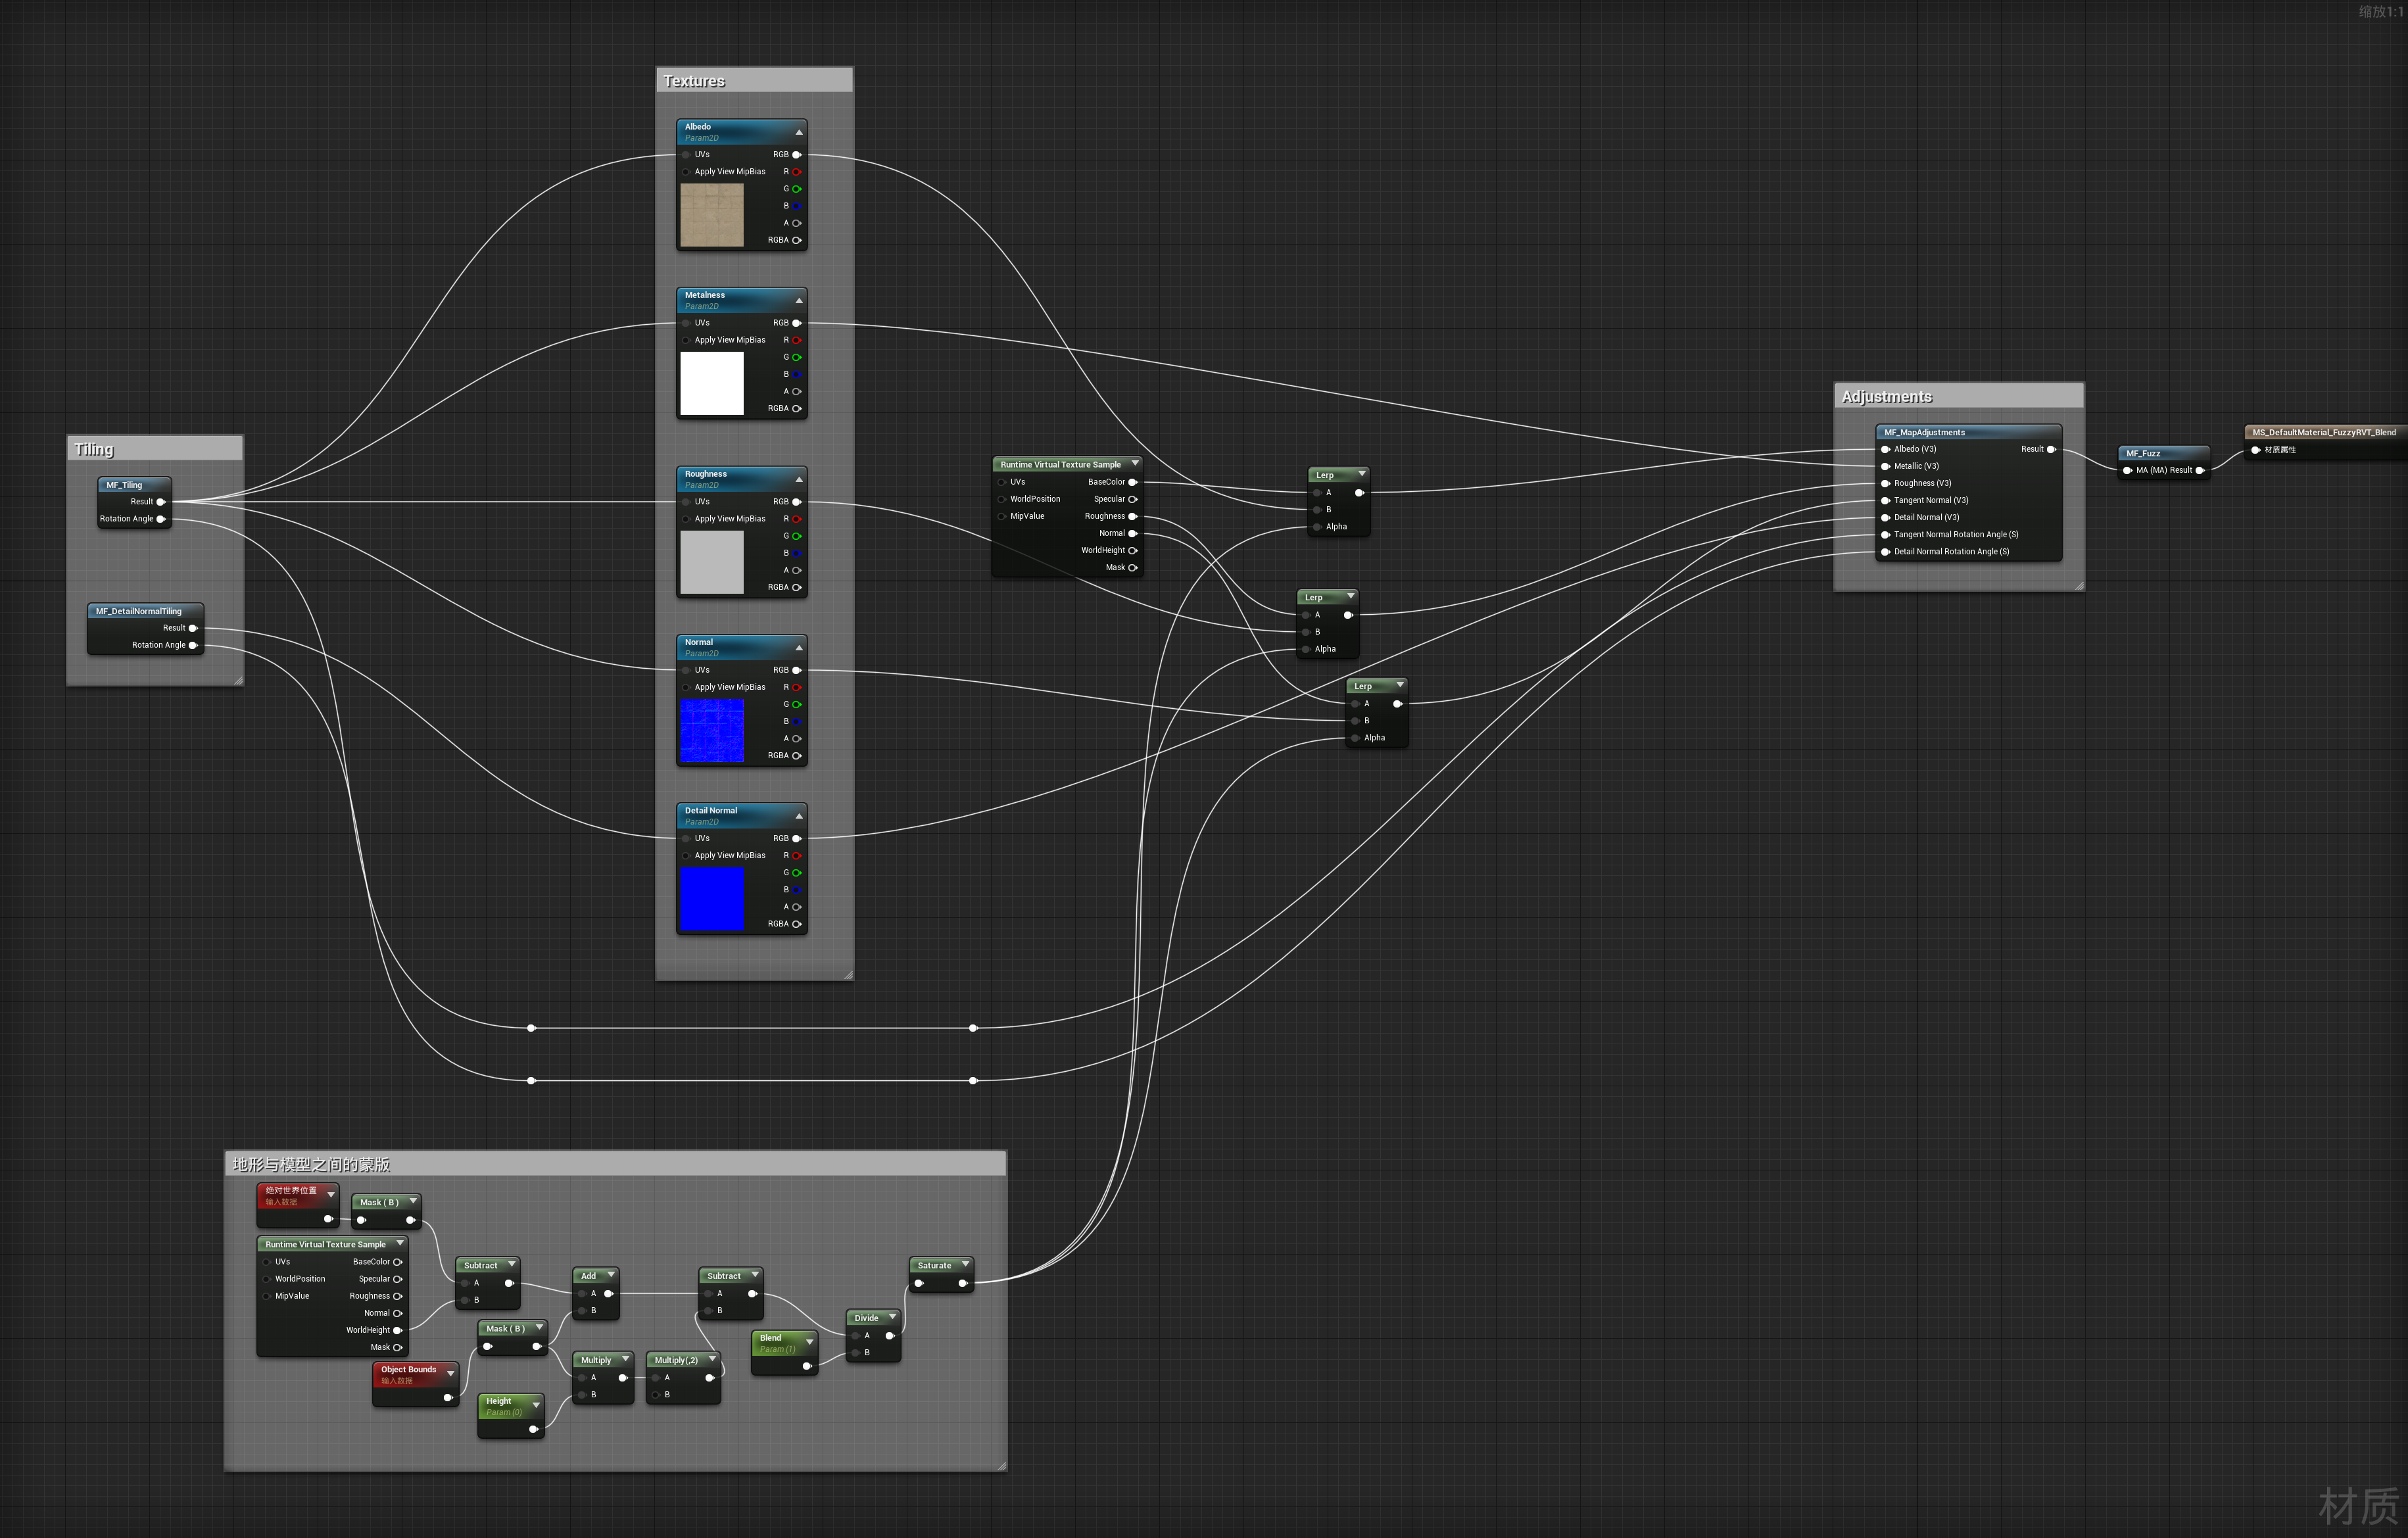Click Roughness node Apply View MipBias pin
Screen dimensions: 2408x1538
pos(686,519)
